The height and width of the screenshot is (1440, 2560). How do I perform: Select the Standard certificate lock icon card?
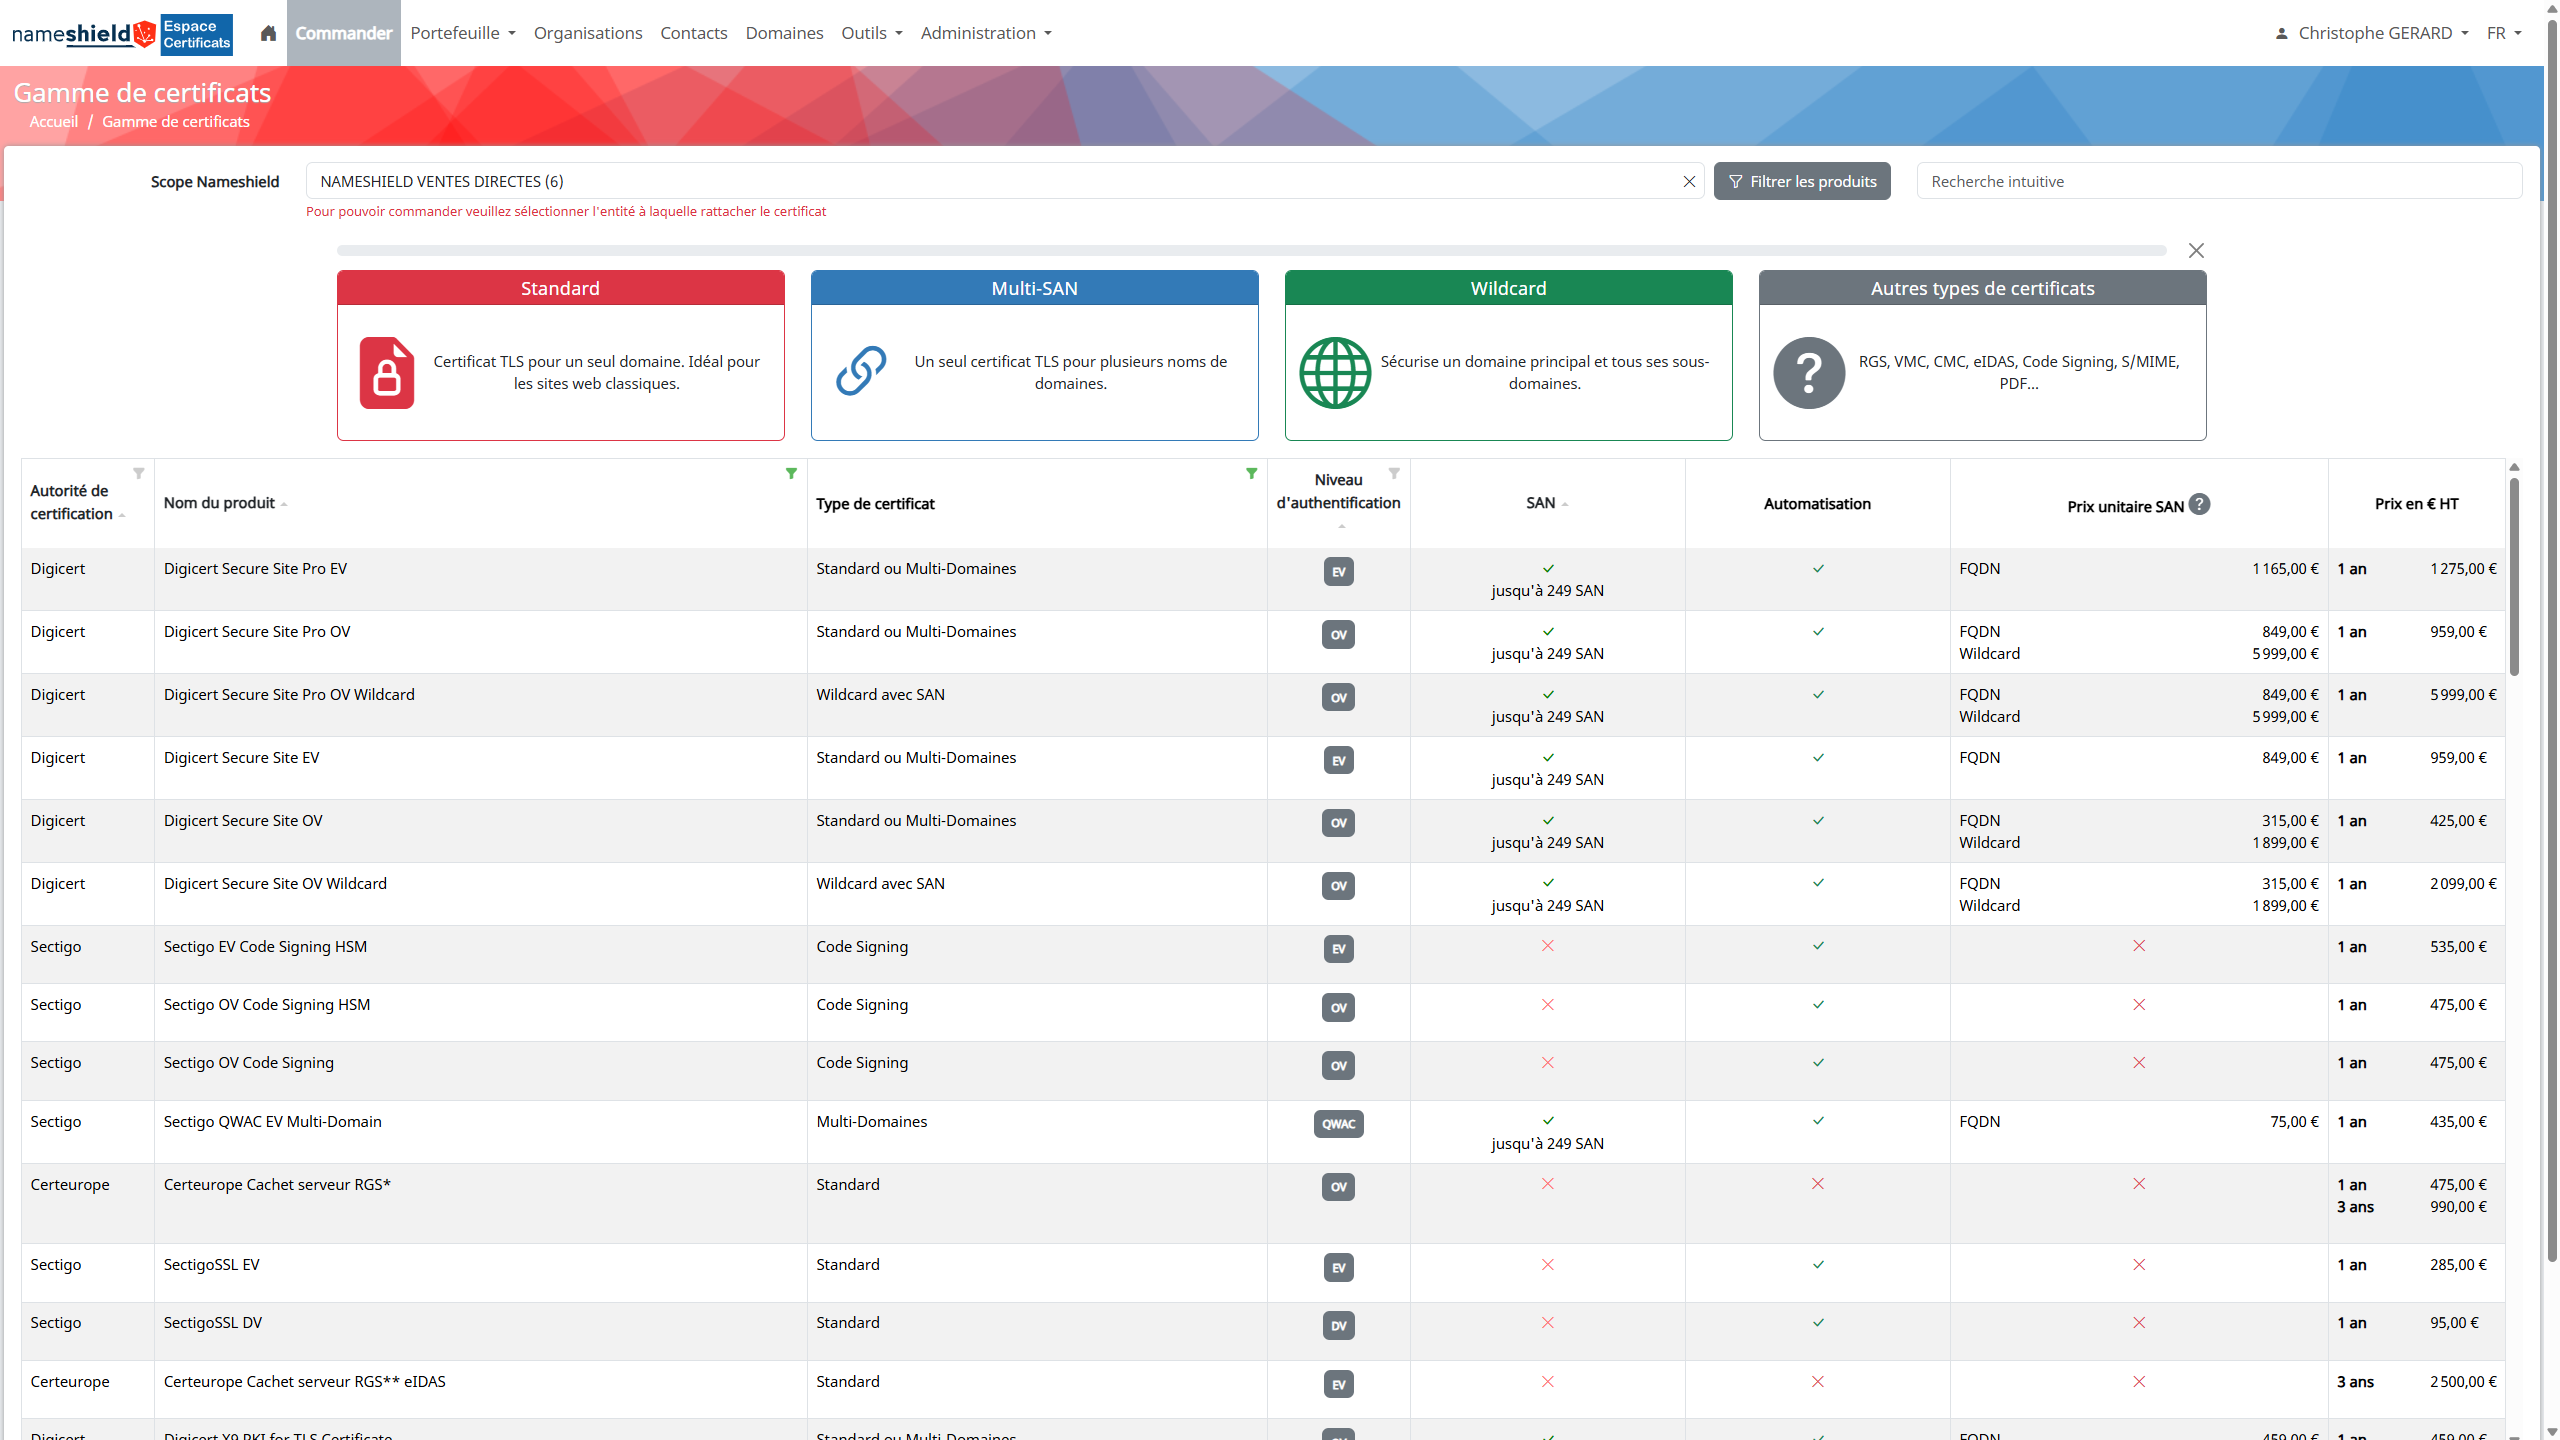coord(387,372)
